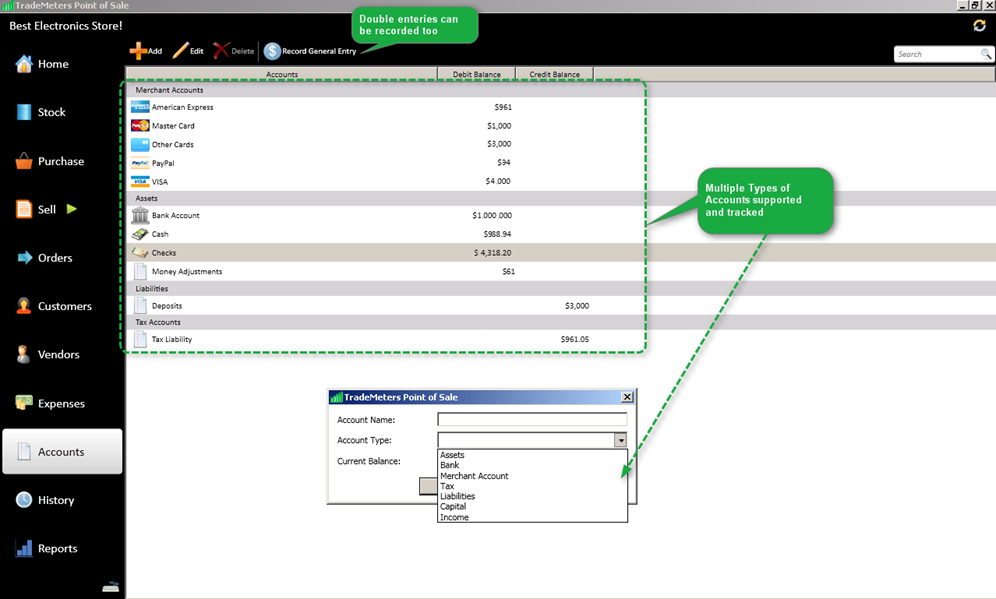The image size is (996, 599).
Task: Click the American Express card icon
Action: (x=140, y=107)
